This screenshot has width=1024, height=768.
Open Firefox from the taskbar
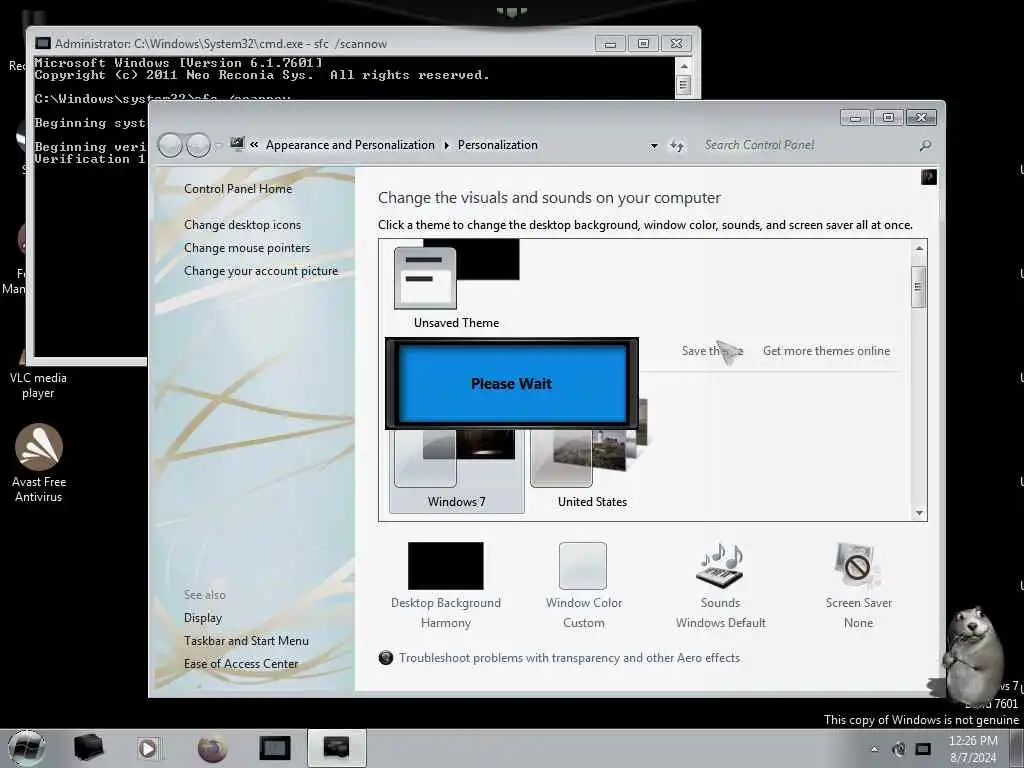212,748
